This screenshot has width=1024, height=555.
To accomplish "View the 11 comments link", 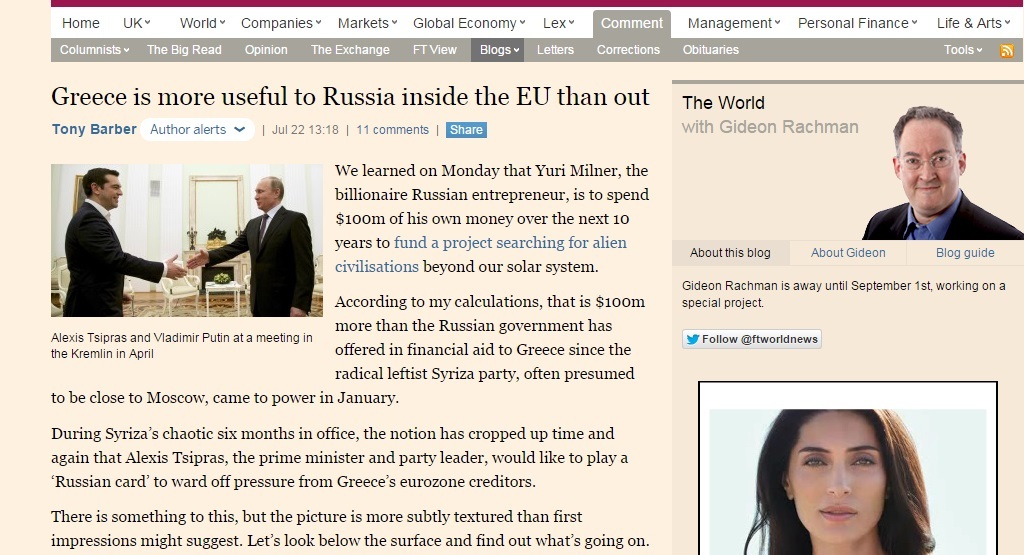I will 392,130.
